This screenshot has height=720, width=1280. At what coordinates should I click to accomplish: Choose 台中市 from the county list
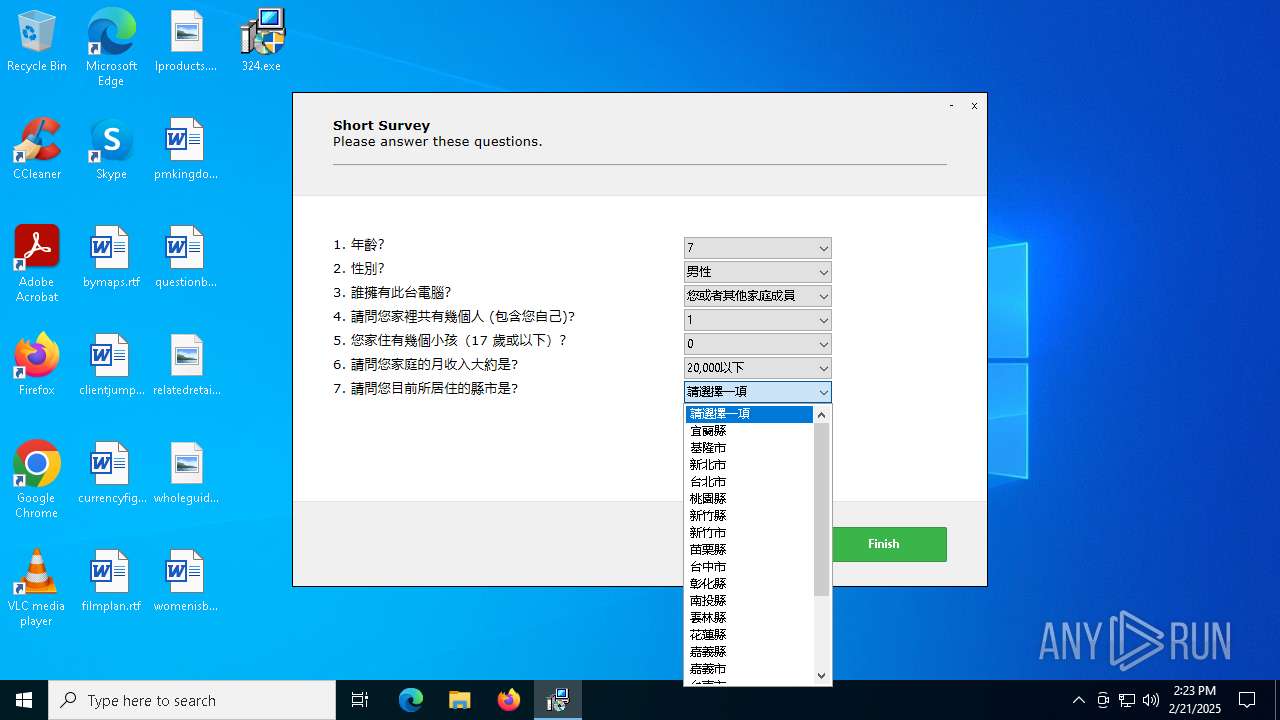pos(749,567)
